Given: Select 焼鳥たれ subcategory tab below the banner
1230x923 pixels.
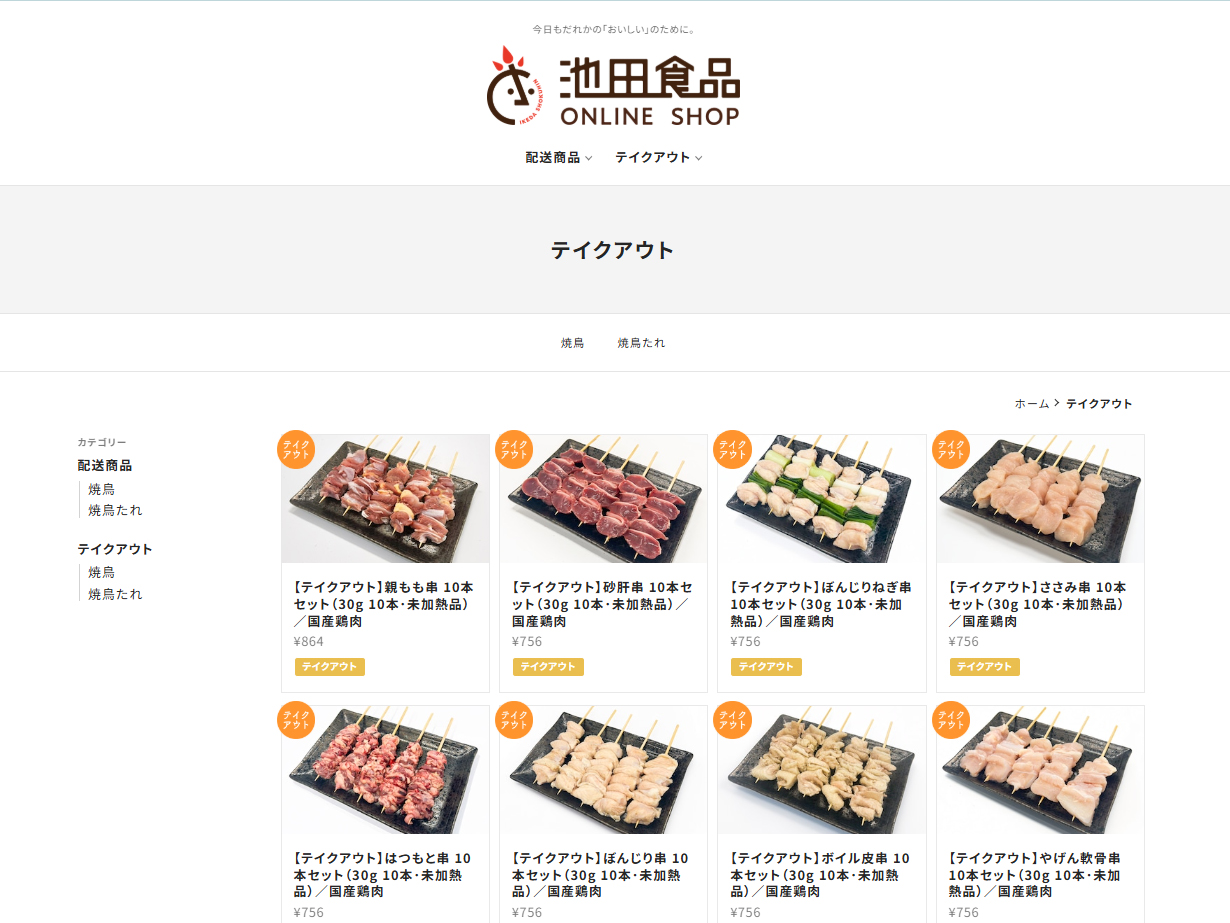Looking at the screenshot, I should click(641, 343).
